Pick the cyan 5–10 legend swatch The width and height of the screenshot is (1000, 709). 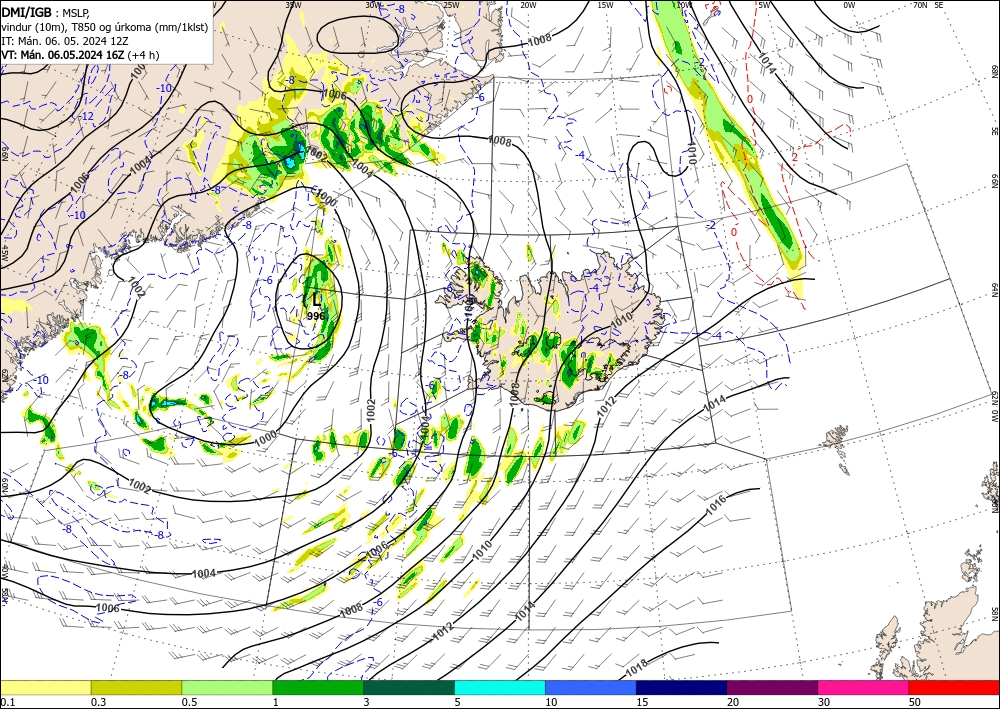point(500,687)
